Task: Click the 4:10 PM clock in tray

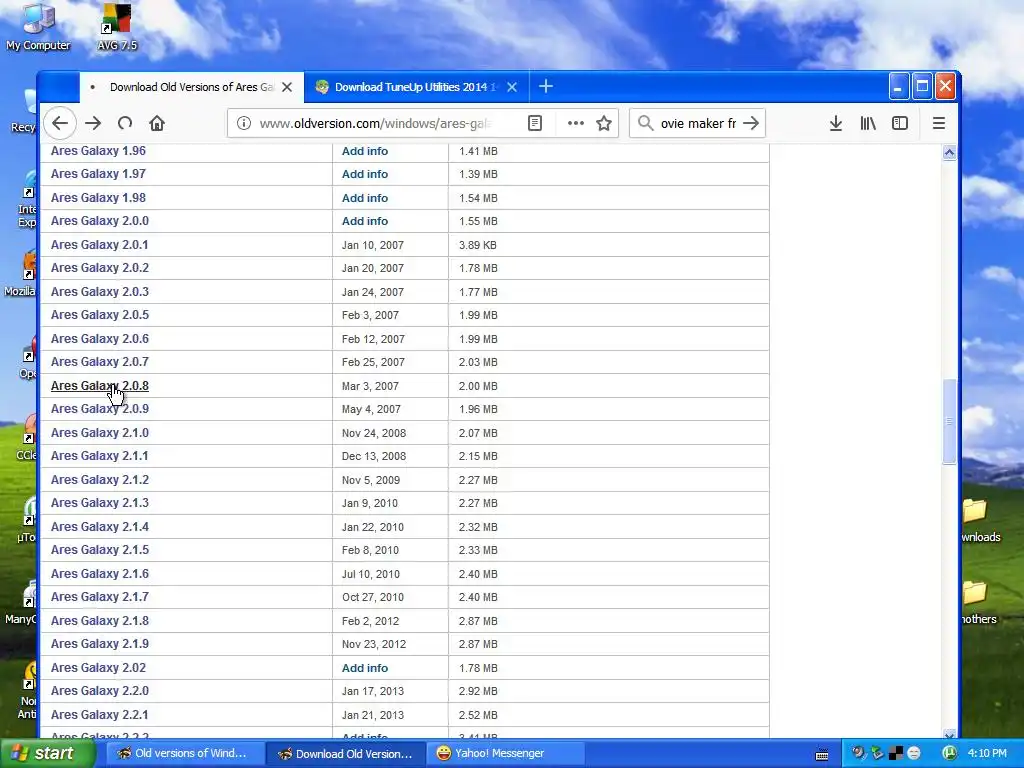Action: [987, 753]
